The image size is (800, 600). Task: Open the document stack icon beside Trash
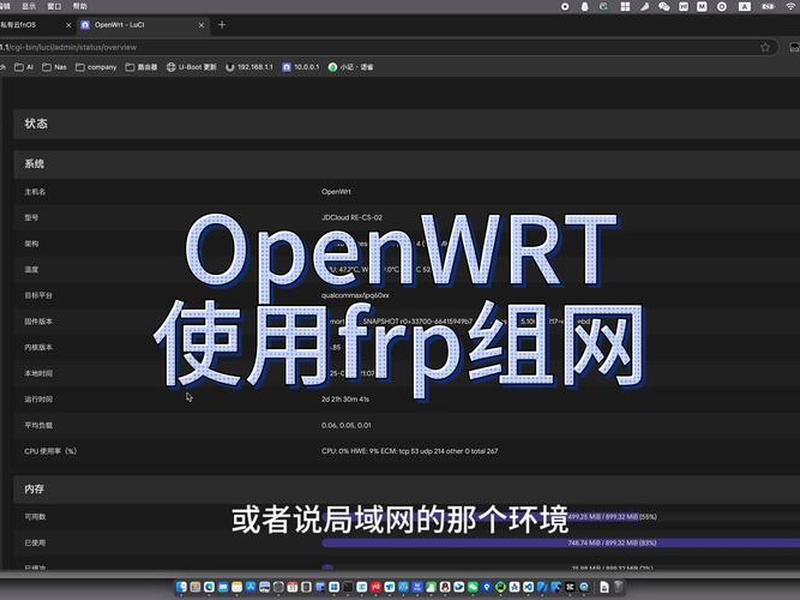point(604,587)
